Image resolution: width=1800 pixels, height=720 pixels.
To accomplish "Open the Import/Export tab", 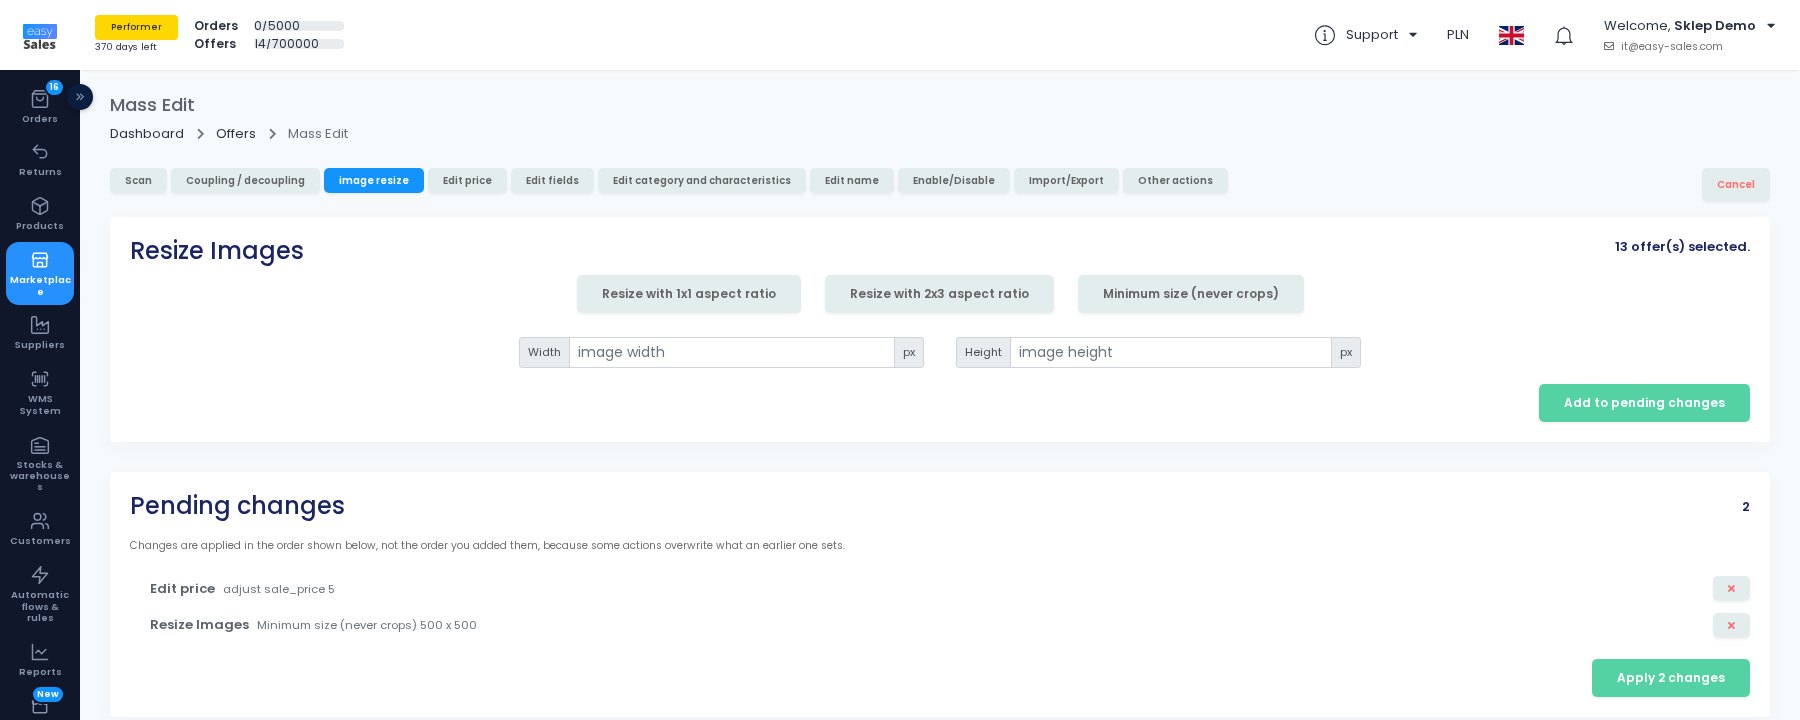I will pyautogui.click(x=1066, y=181).
